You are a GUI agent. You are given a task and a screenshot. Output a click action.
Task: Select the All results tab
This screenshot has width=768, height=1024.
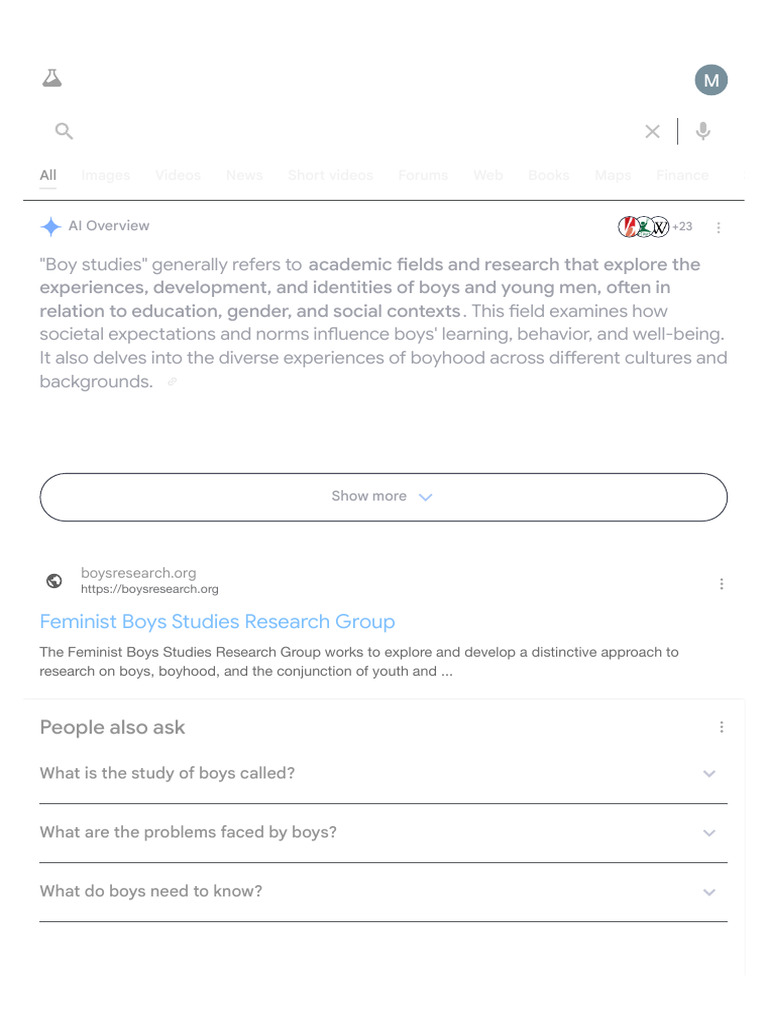48,175
